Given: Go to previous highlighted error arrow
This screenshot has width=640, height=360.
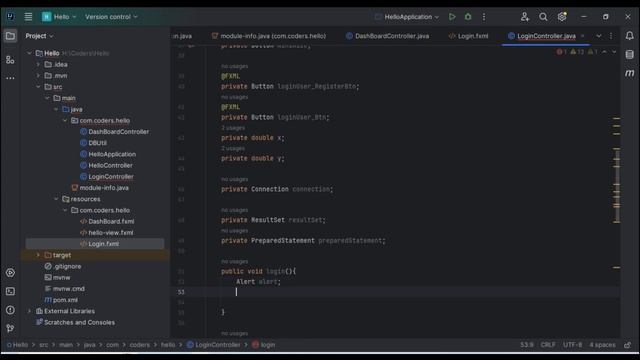Looking at the screenshot, I should [604, 52].
